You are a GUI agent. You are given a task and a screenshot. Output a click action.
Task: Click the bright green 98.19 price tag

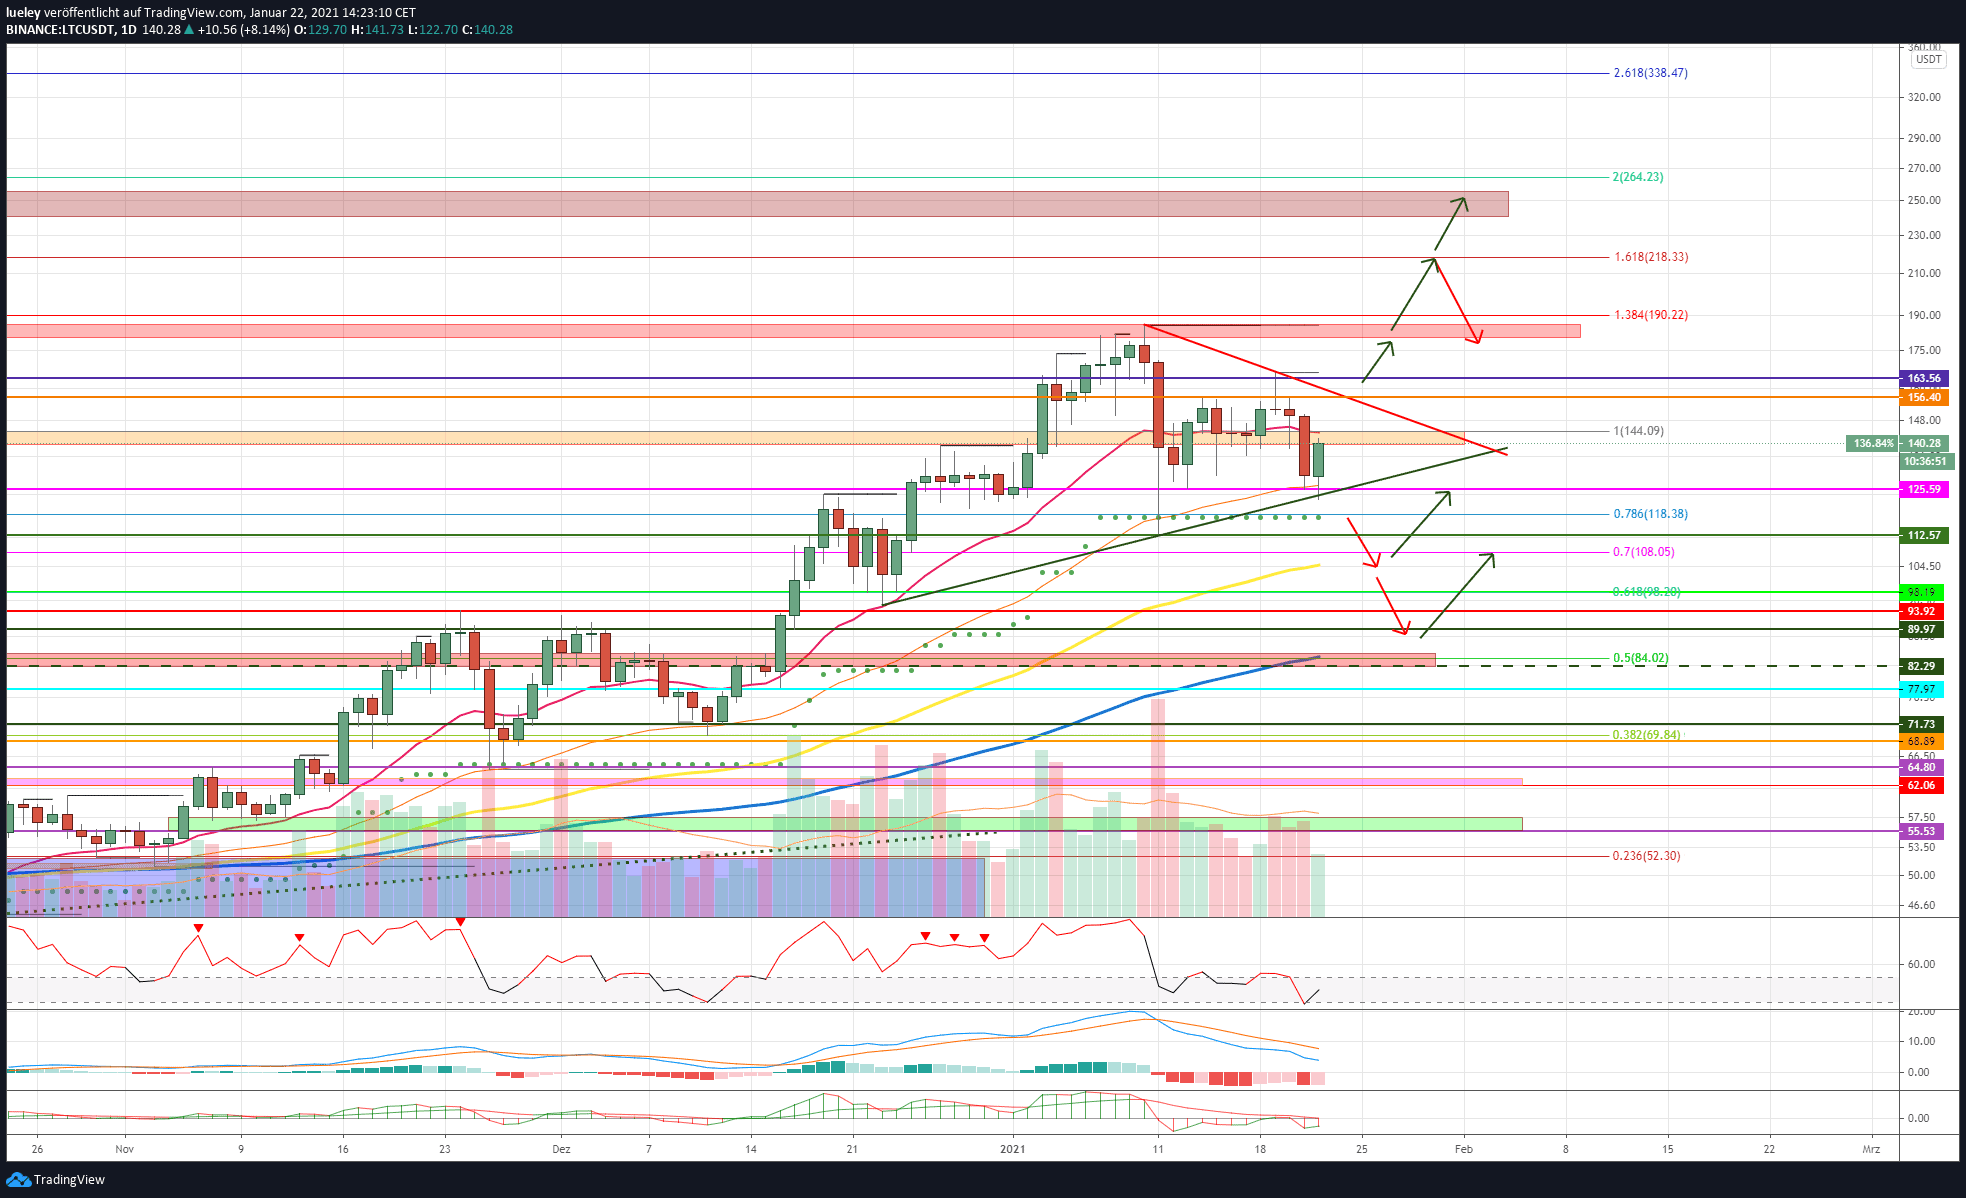click(x=1921, y=593)
